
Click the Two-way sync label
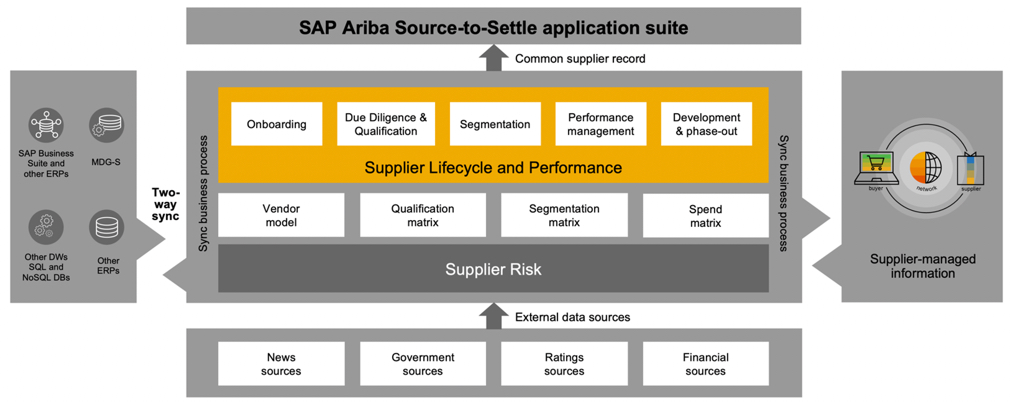click(166, 204)
